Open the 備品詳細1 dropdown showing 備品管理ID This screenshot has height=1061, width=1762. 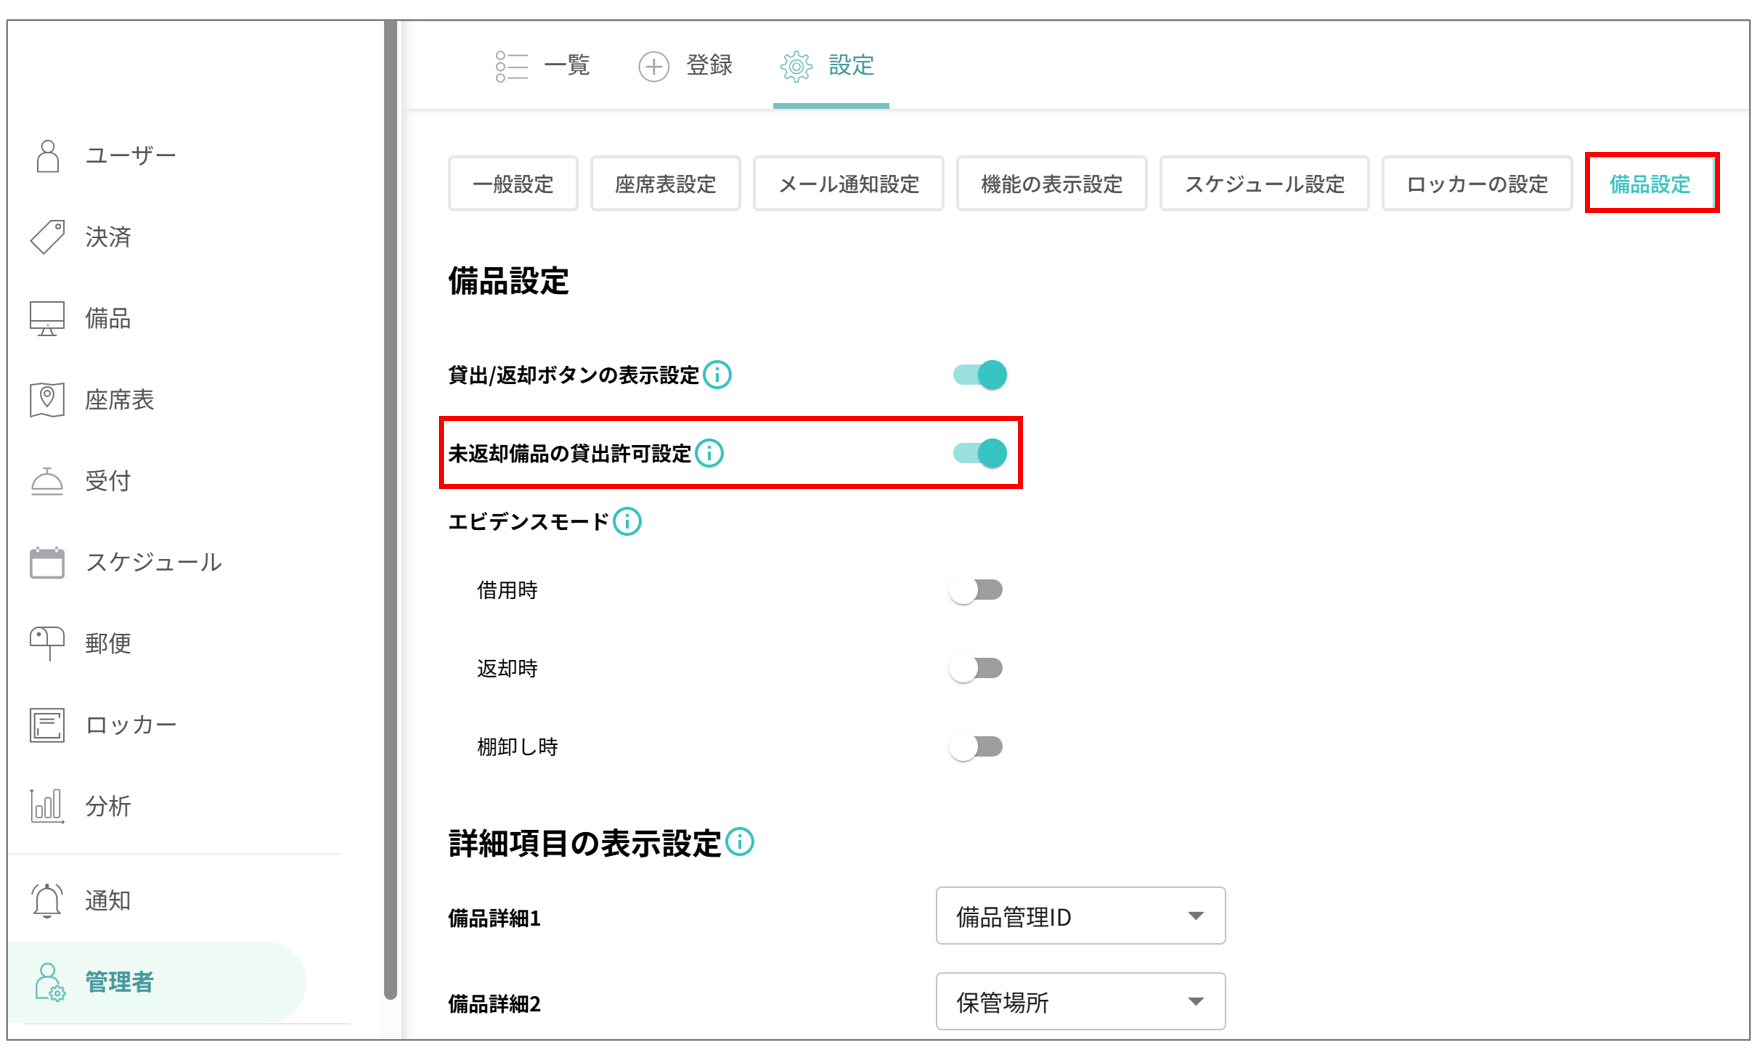point(1080,915)
